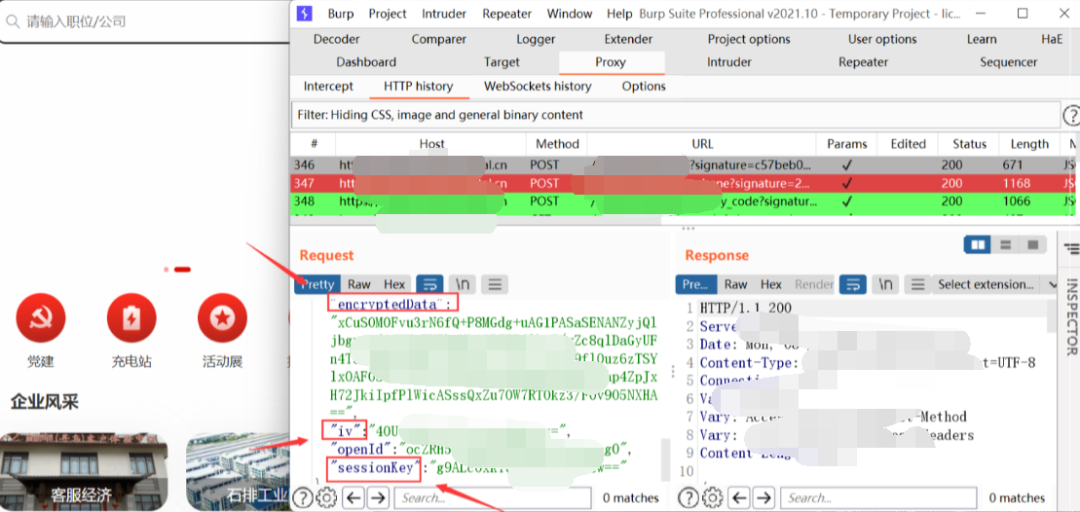Click the Burp Suite logo icon in title bar
The width and height of the screenshot is (1080, 512).
click(x=304, y=14)
